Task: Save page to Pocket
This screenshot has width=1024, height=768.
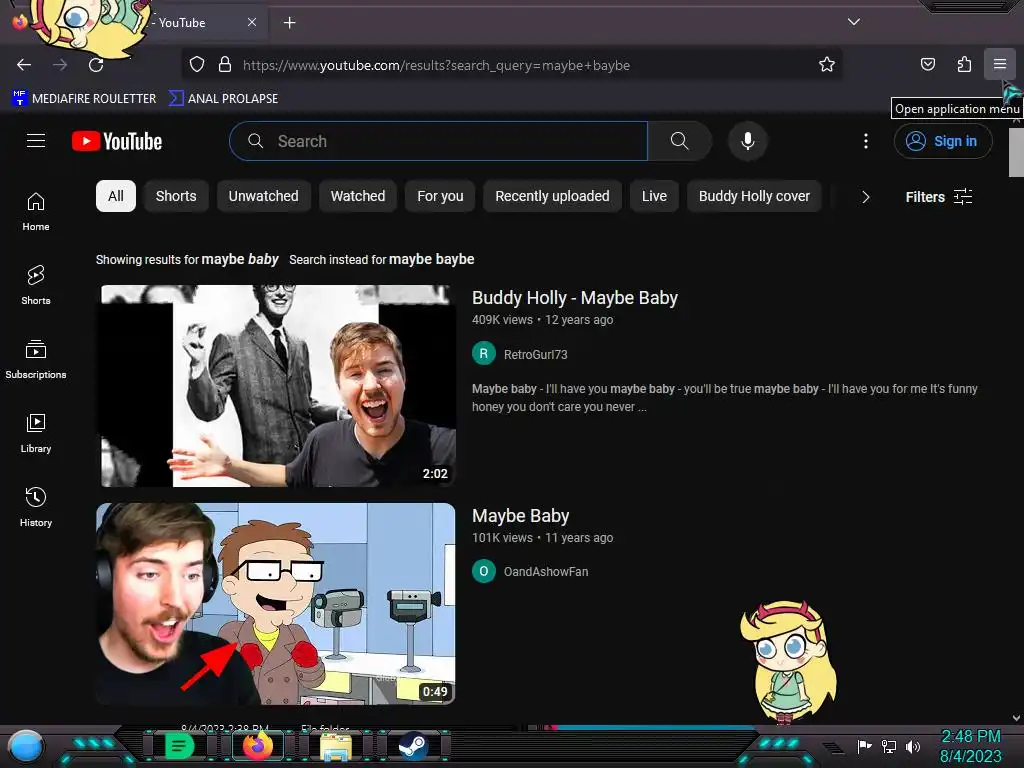Action: 927,65
